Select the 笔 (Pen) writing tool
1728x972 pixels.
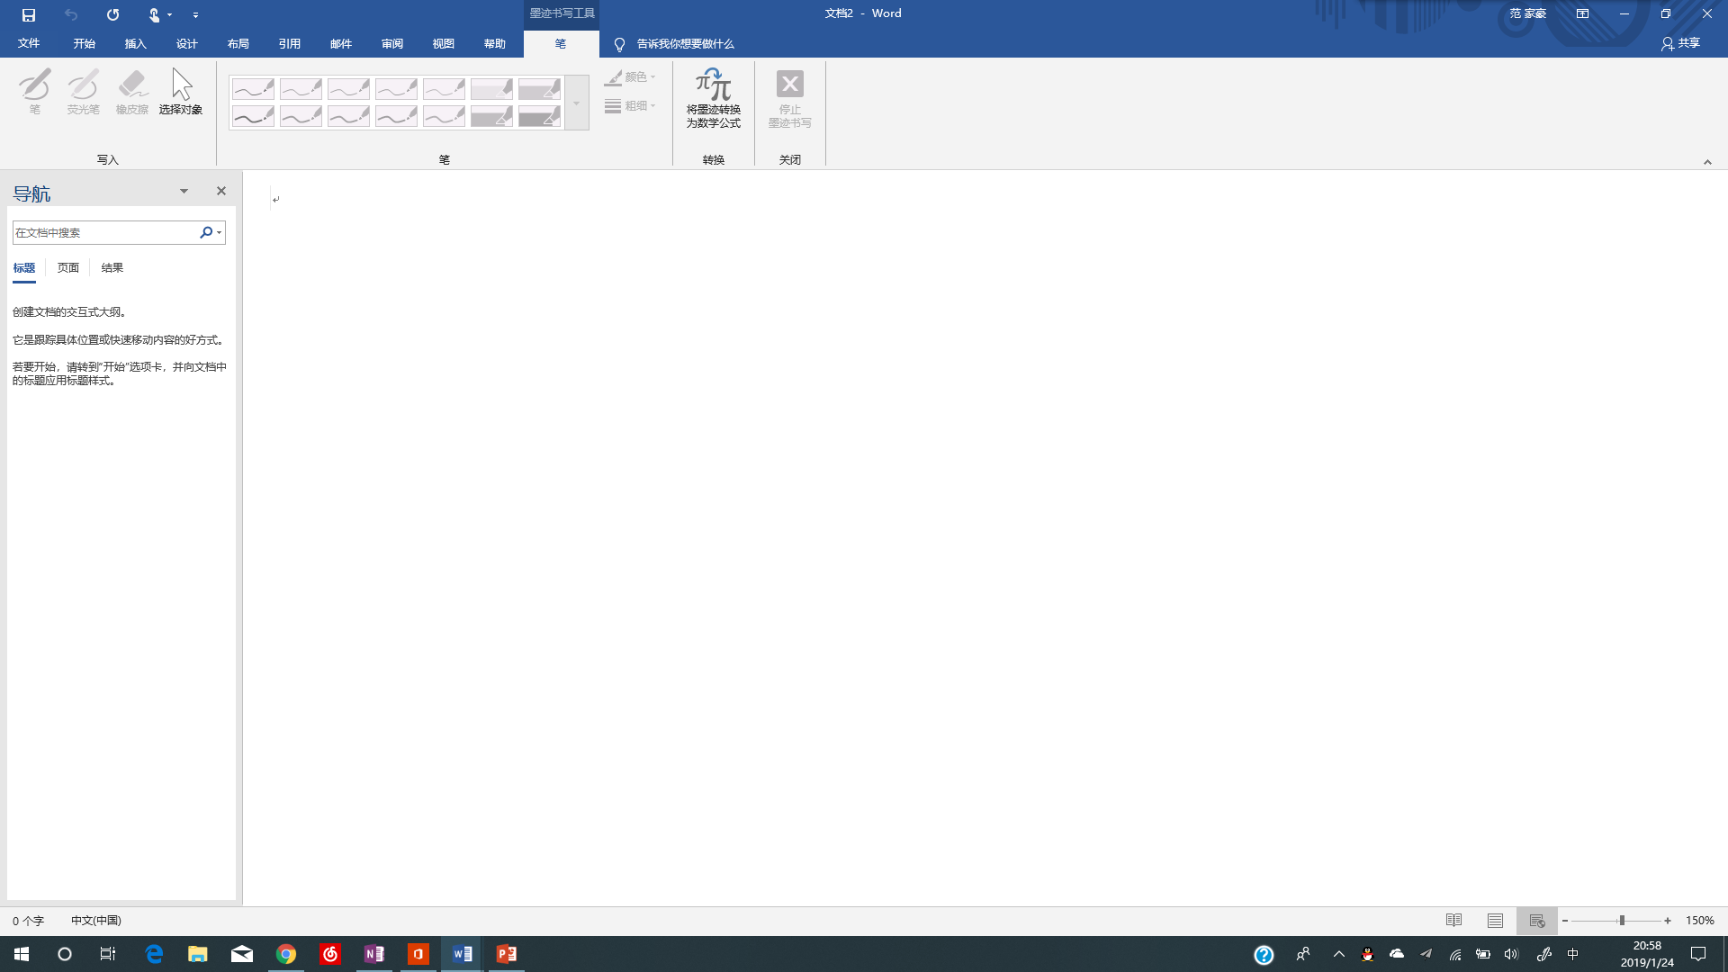coord(35,91)
